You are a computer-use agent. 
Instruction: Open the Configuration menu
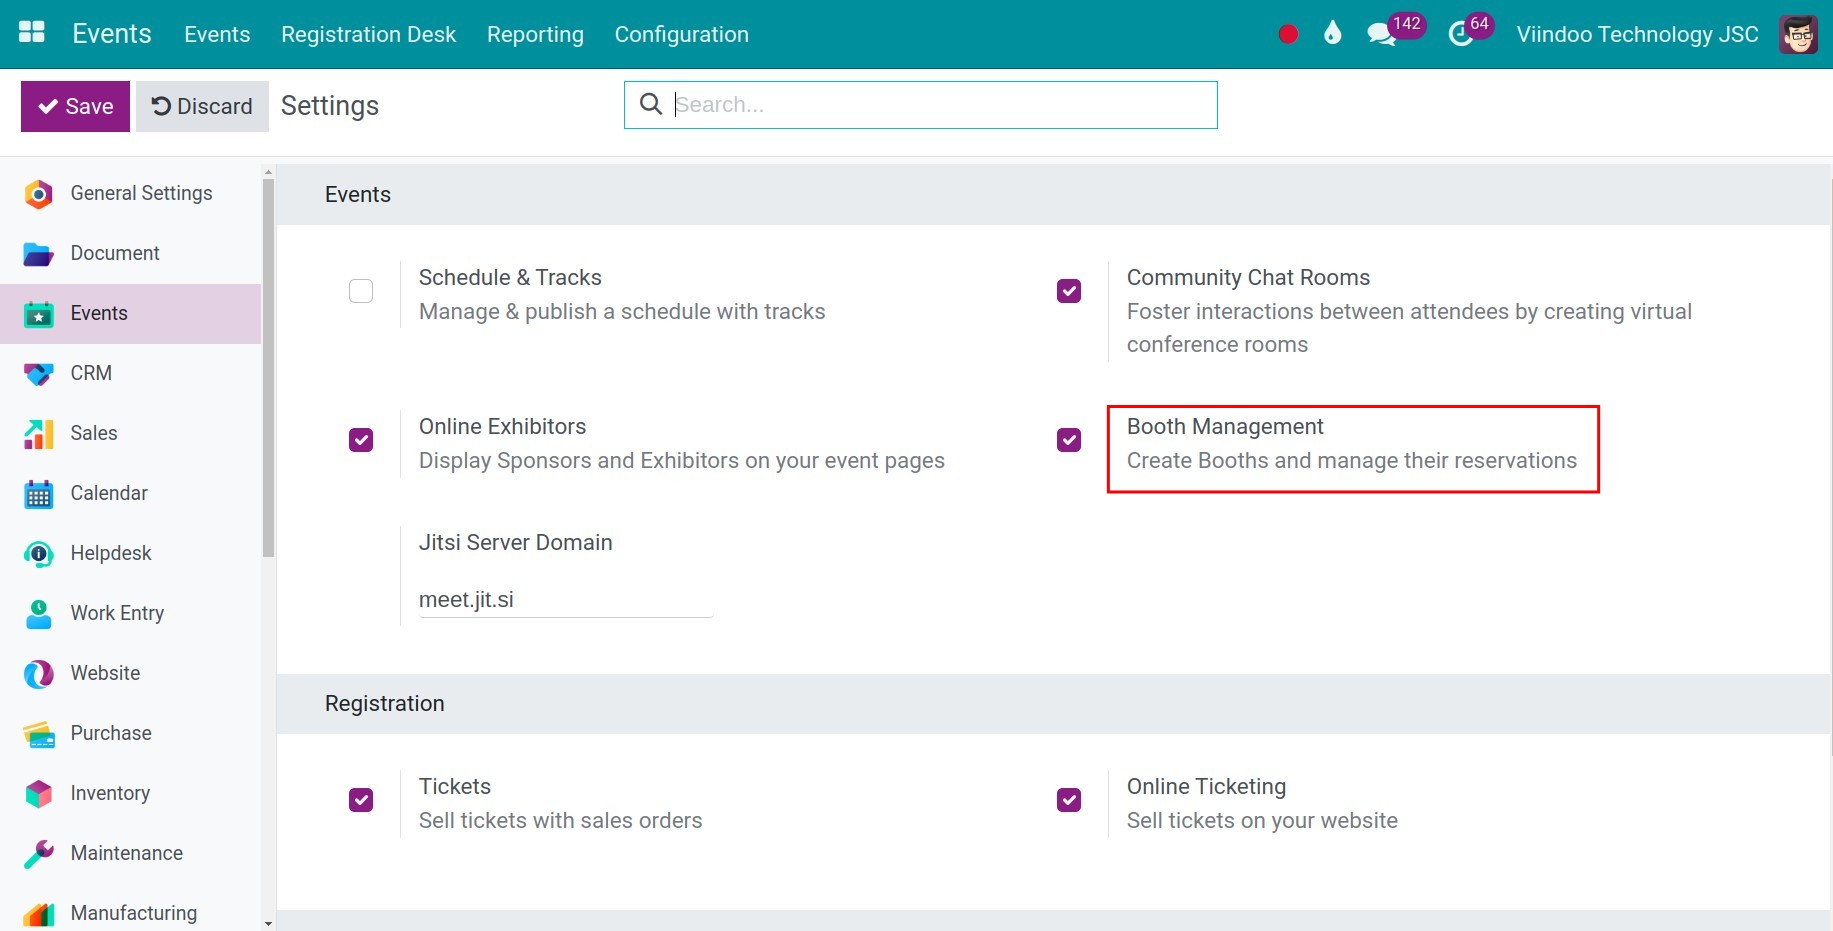681,34
